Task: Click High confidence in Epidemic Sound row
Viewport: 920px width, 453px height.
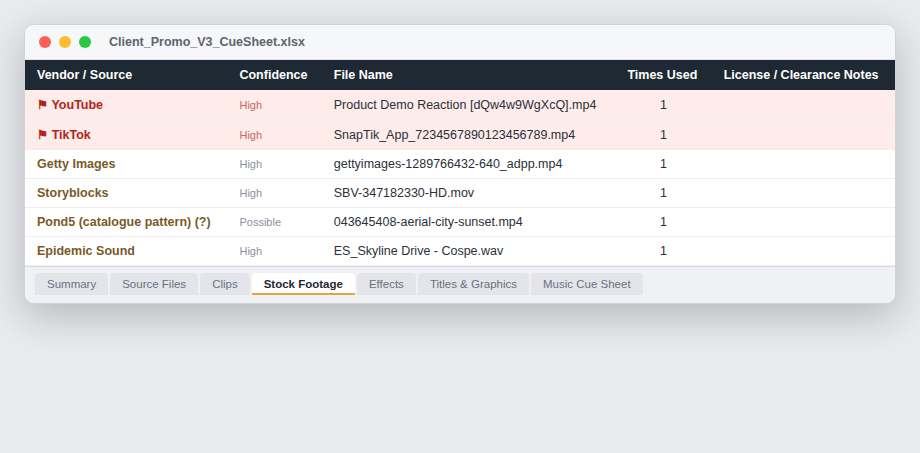Action: [251, 252]
